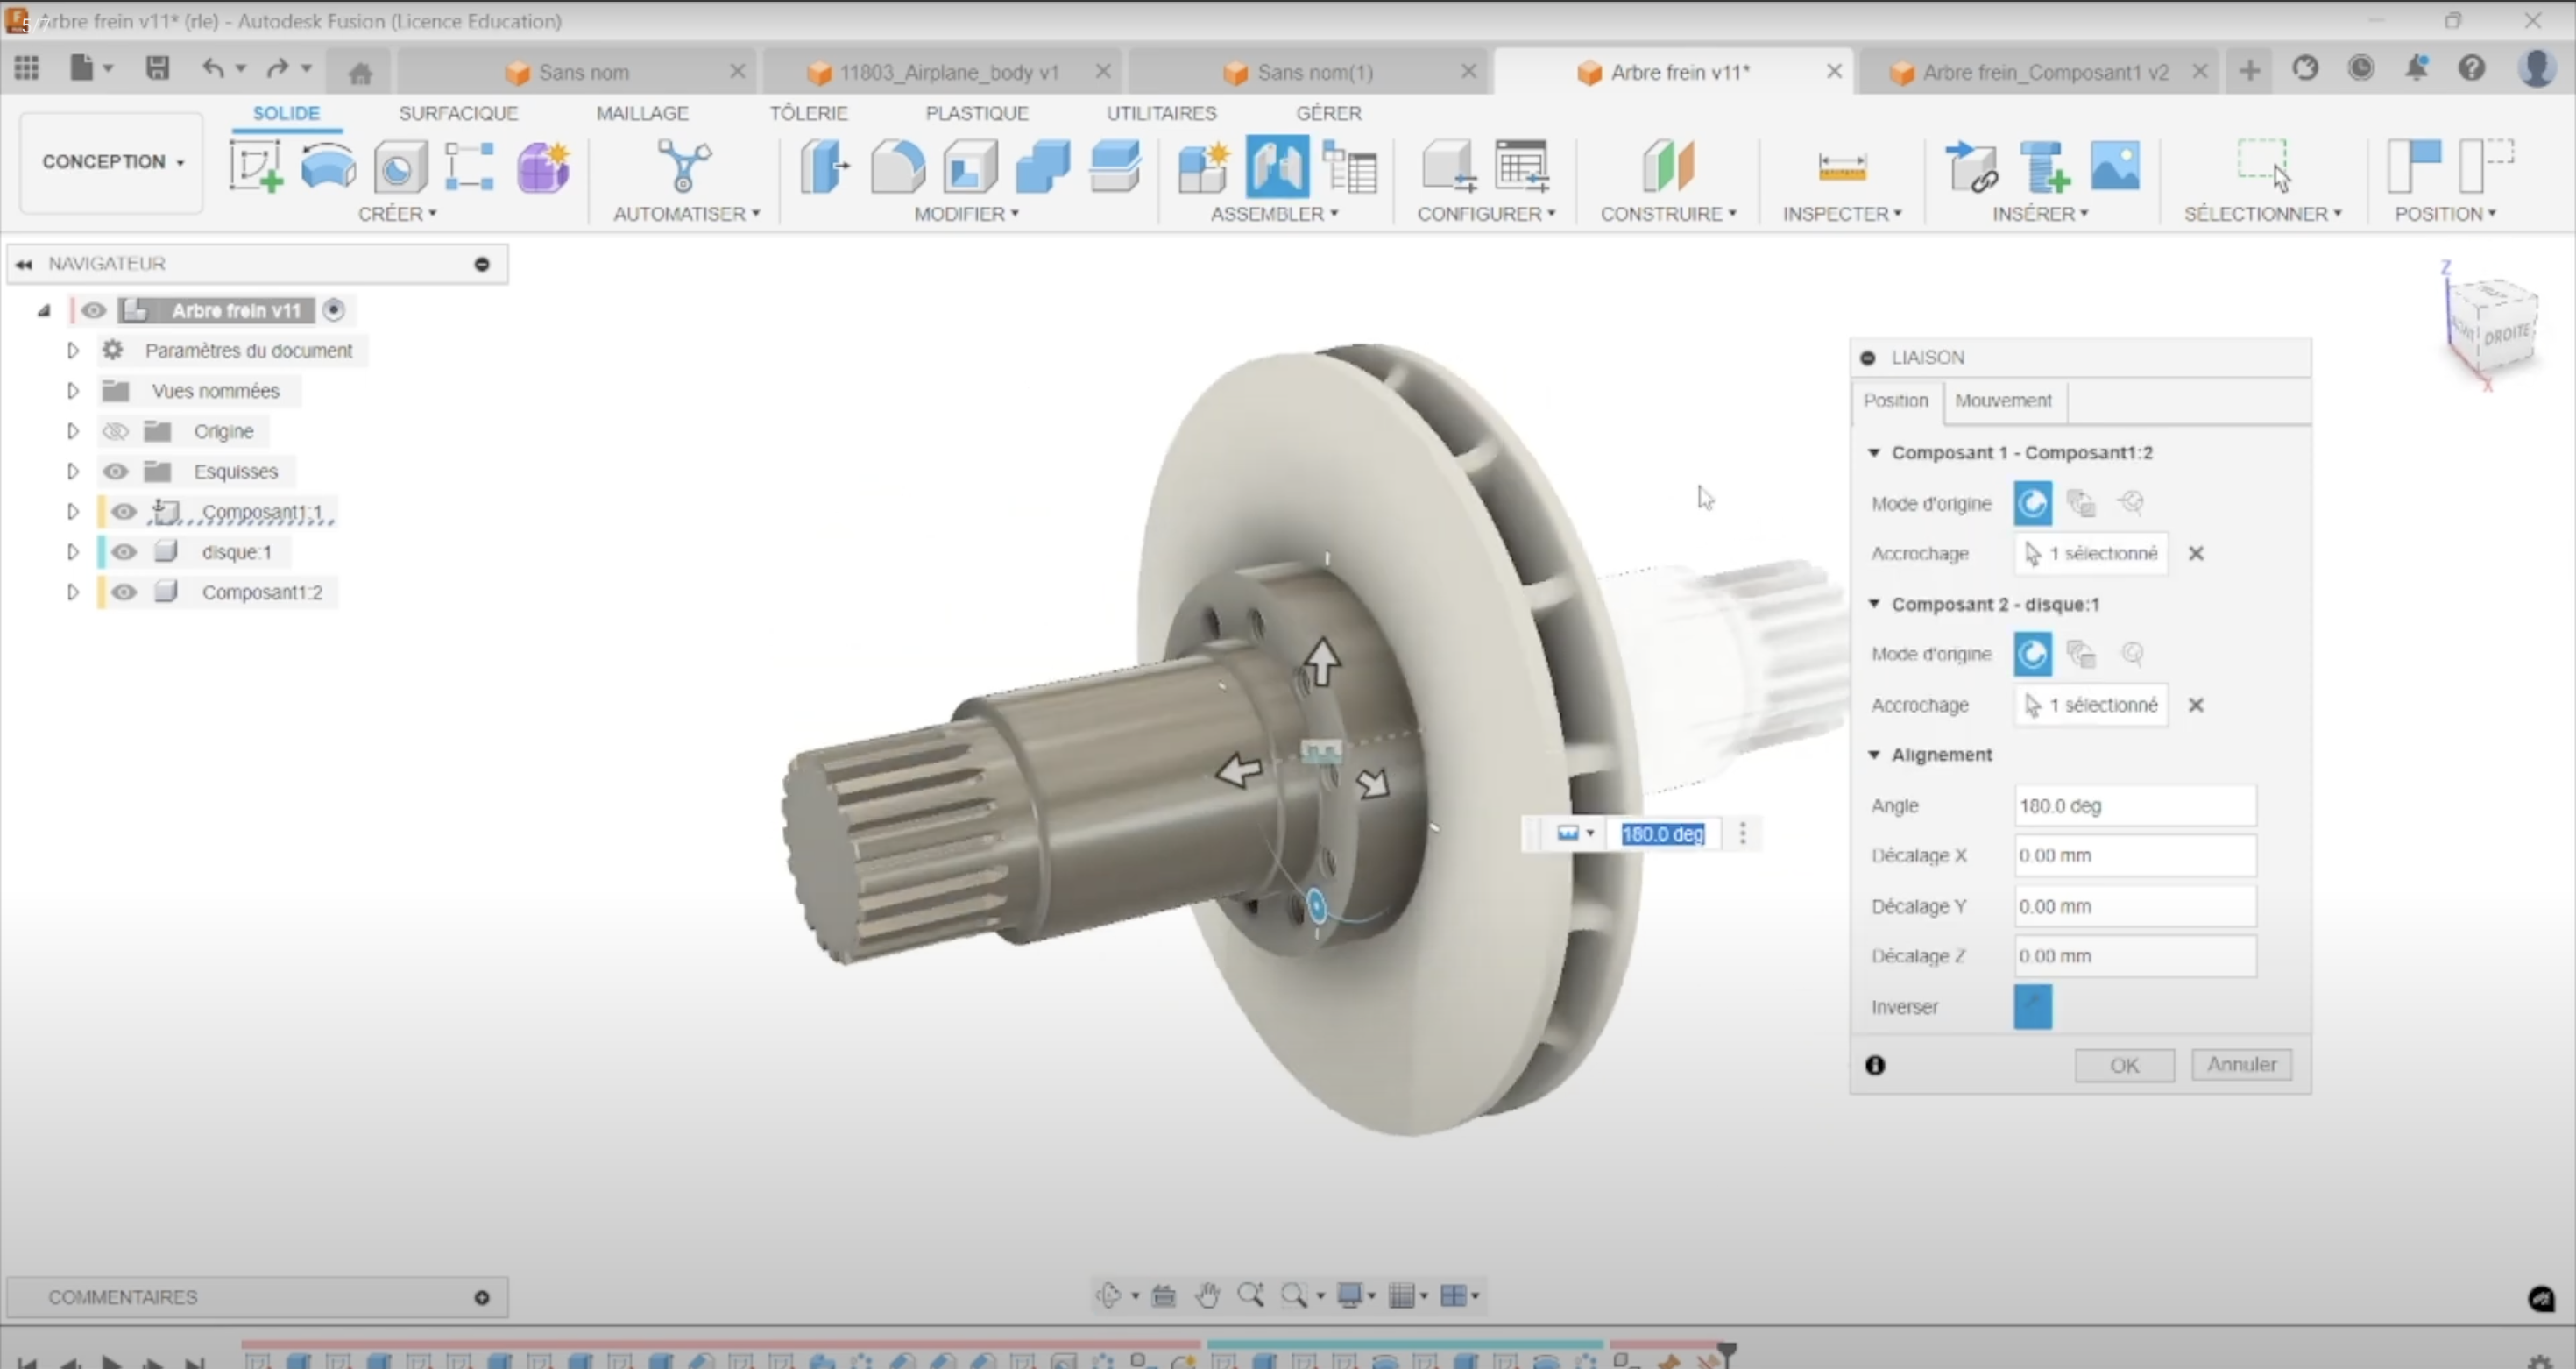Switch to the Mouvement tab
The height and width of the screenshot is (1369, 2576).
(2003, 400)
